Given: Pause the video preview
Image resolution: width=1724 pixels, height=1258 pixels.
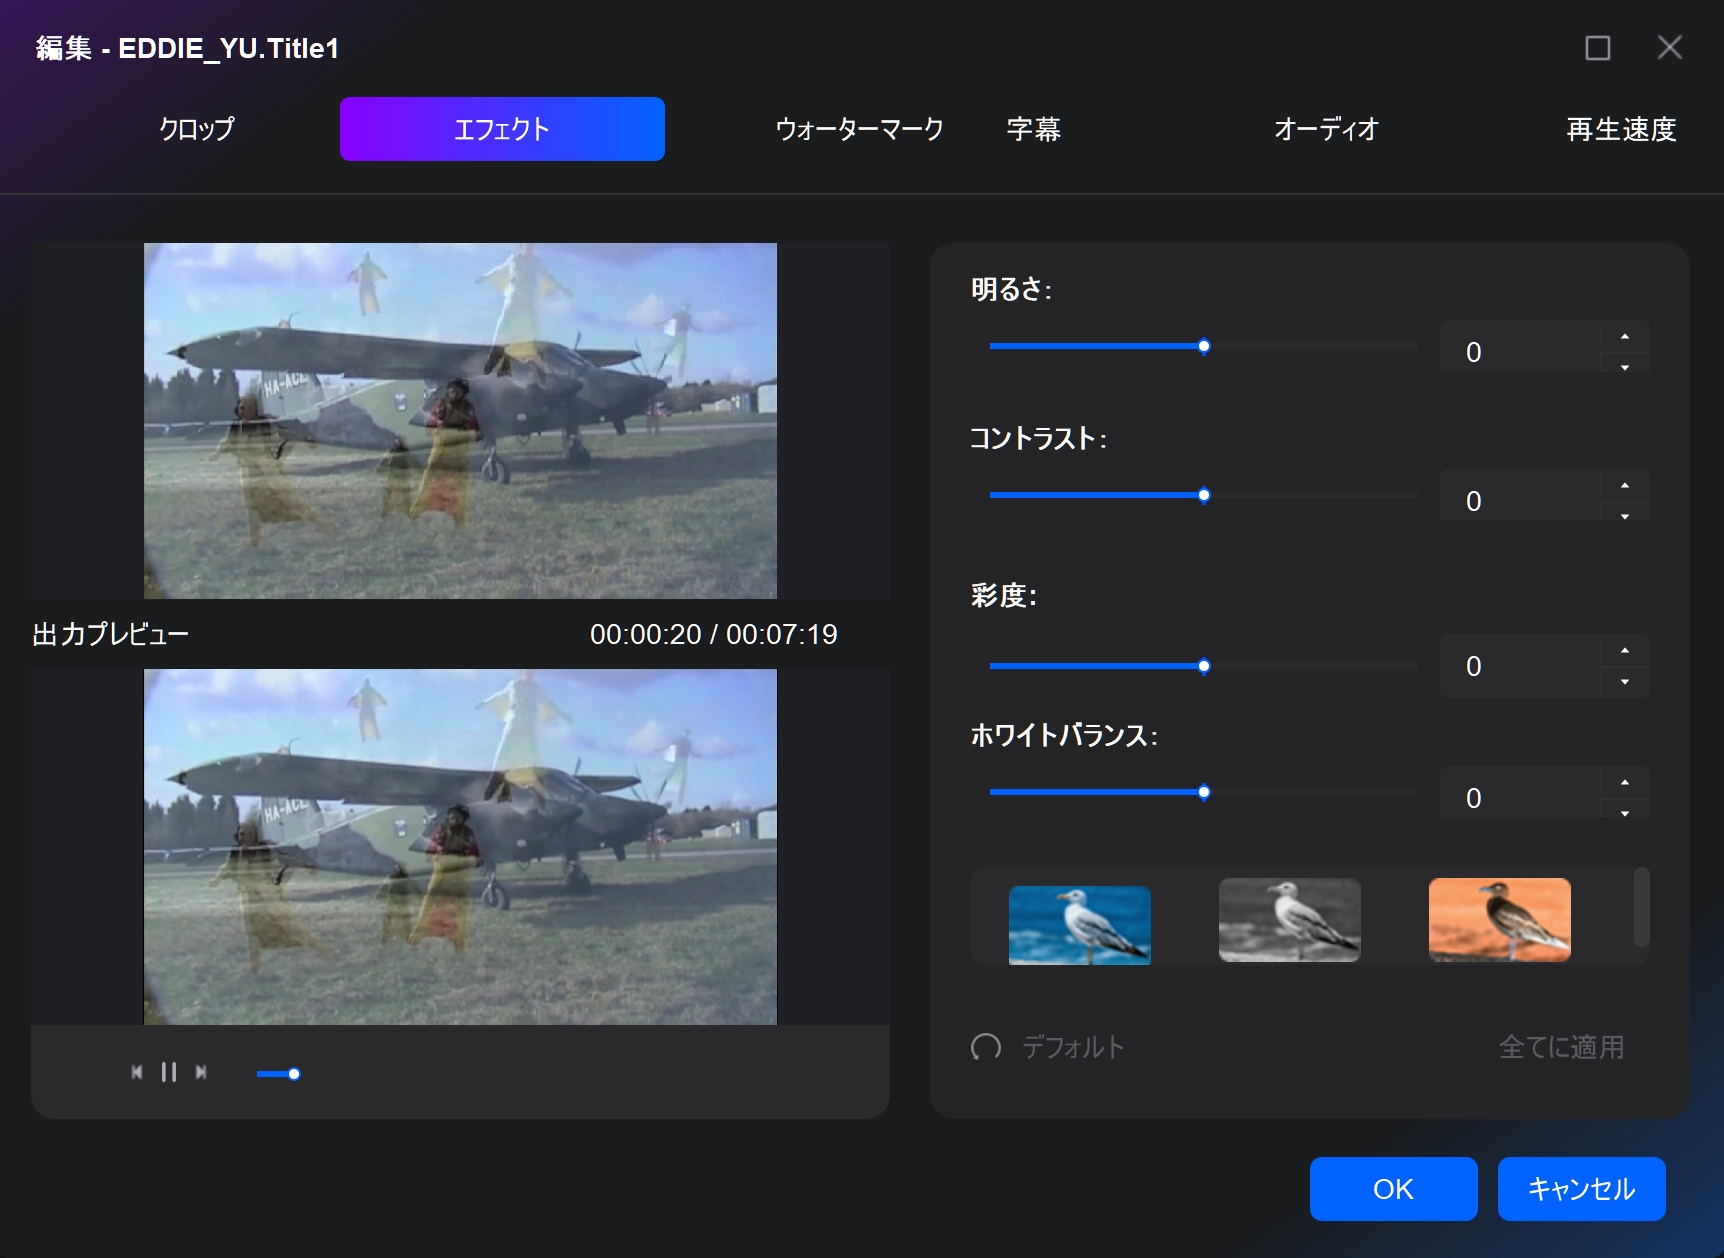Looking at the screenshot, I should tap(169, 1072).
